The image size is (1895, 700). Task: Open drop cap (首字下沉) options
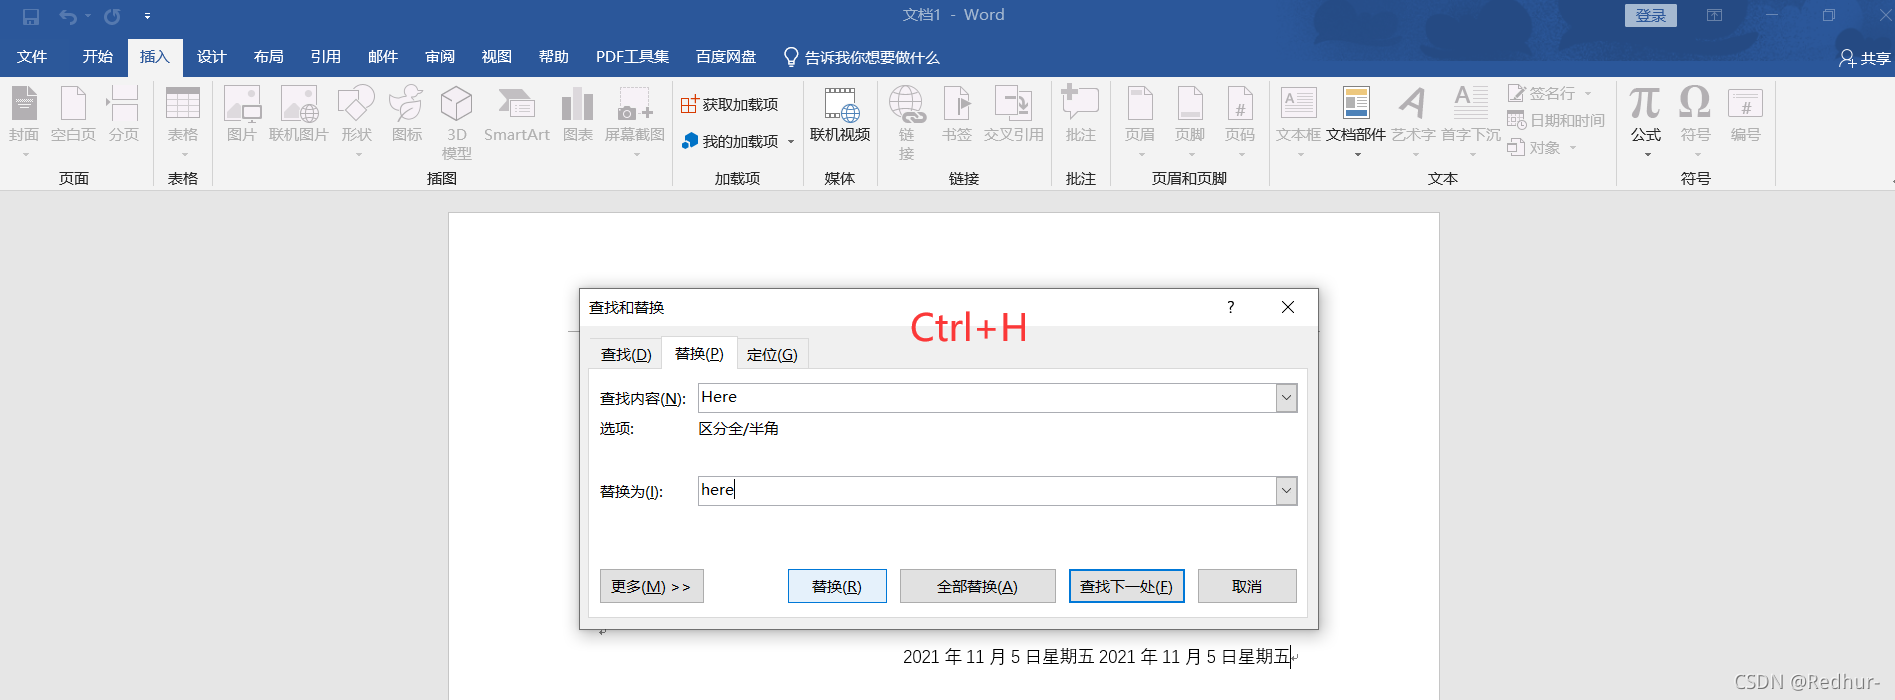point(1471,121)
